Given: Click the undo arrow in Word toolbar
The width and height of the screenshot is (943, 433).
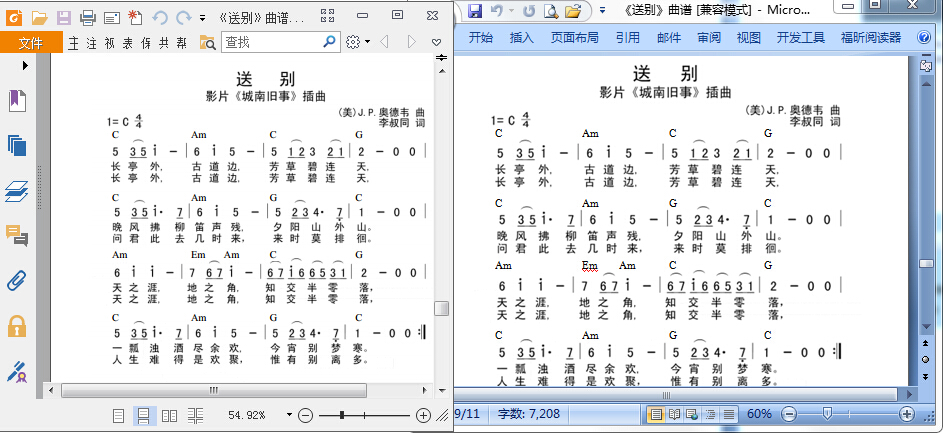Looking at the screenshot, I should point(496,10).
